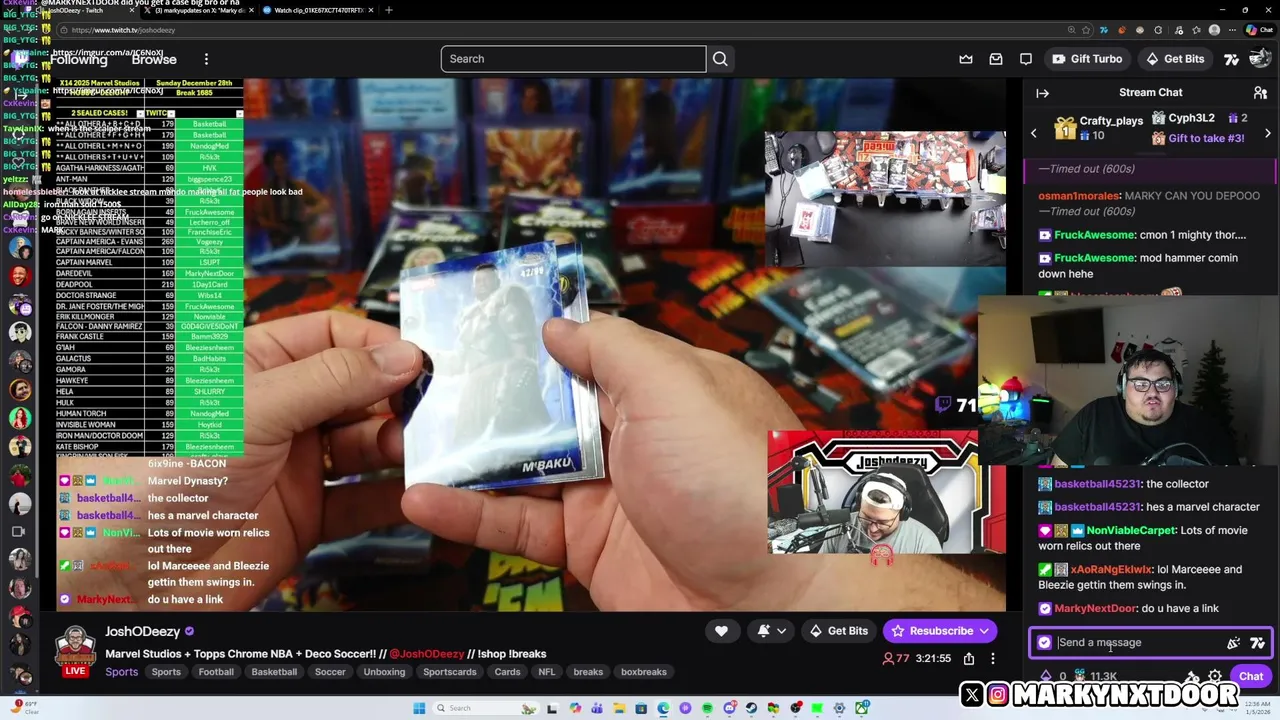The width and height of the screenshot is (1280, 720).
Task: Open the chat community users list
Action: [1260, 93]
